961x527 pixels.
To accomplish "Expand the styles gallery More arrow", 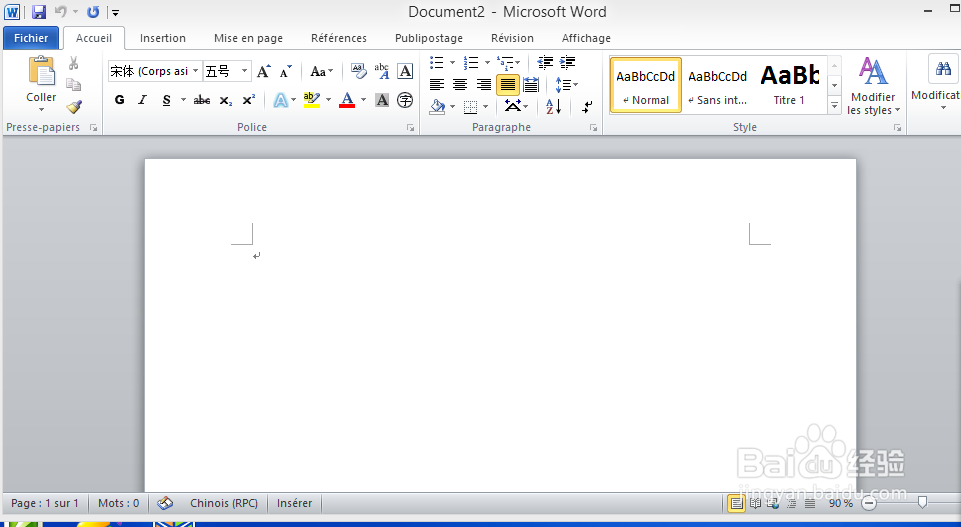I will (834, 106).
